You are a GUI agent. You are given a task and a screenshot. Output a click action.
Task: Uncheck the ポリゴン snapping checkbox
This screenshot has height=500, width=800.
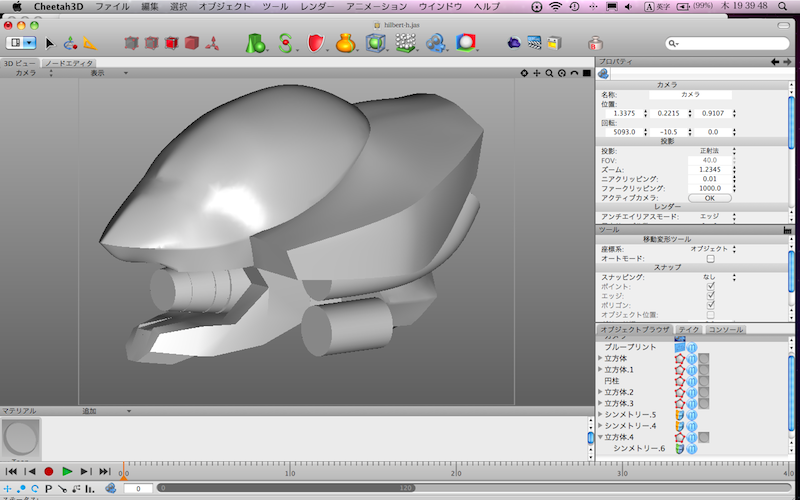pyautogui.click(x=711, y=304)
